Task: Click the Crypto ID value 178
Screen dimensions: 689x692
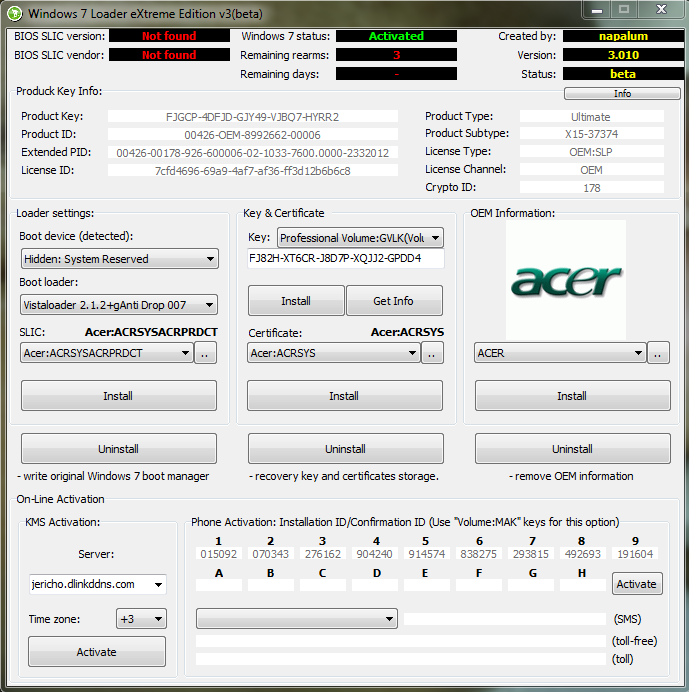Action: click(591, 188)
